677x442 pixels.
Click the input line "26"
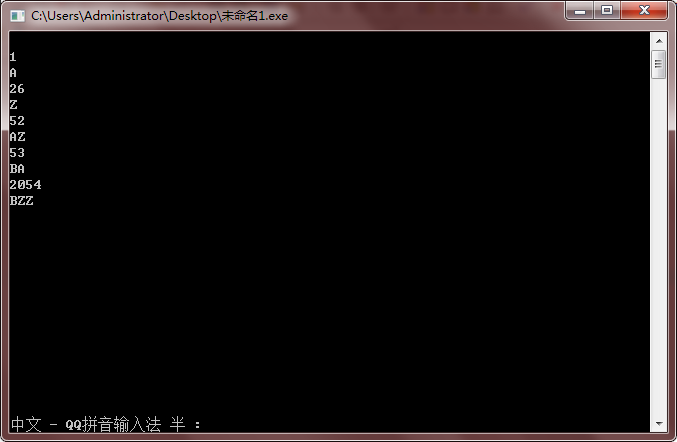(x=17, y=89)
